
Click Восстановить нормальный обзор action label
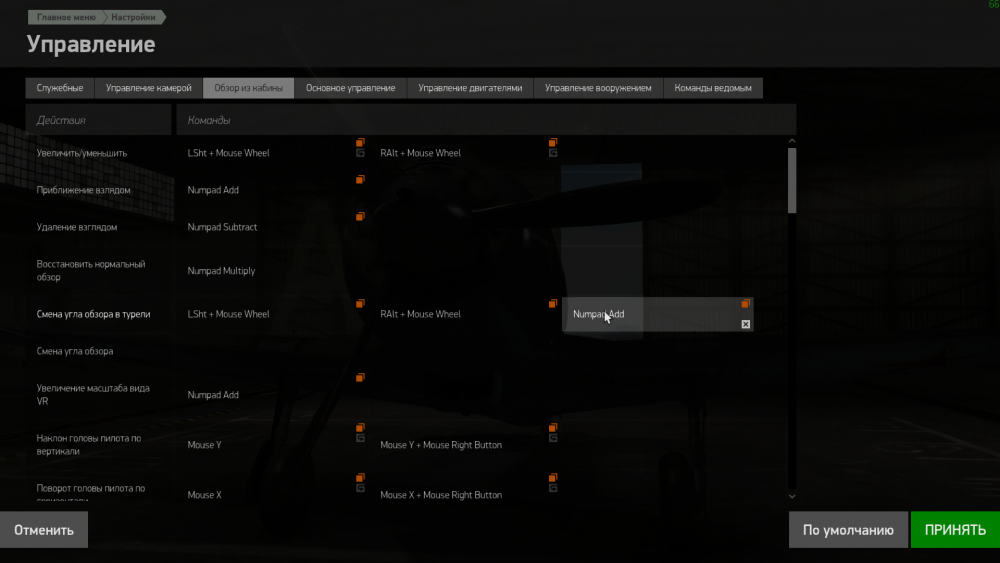click(91, 271)
